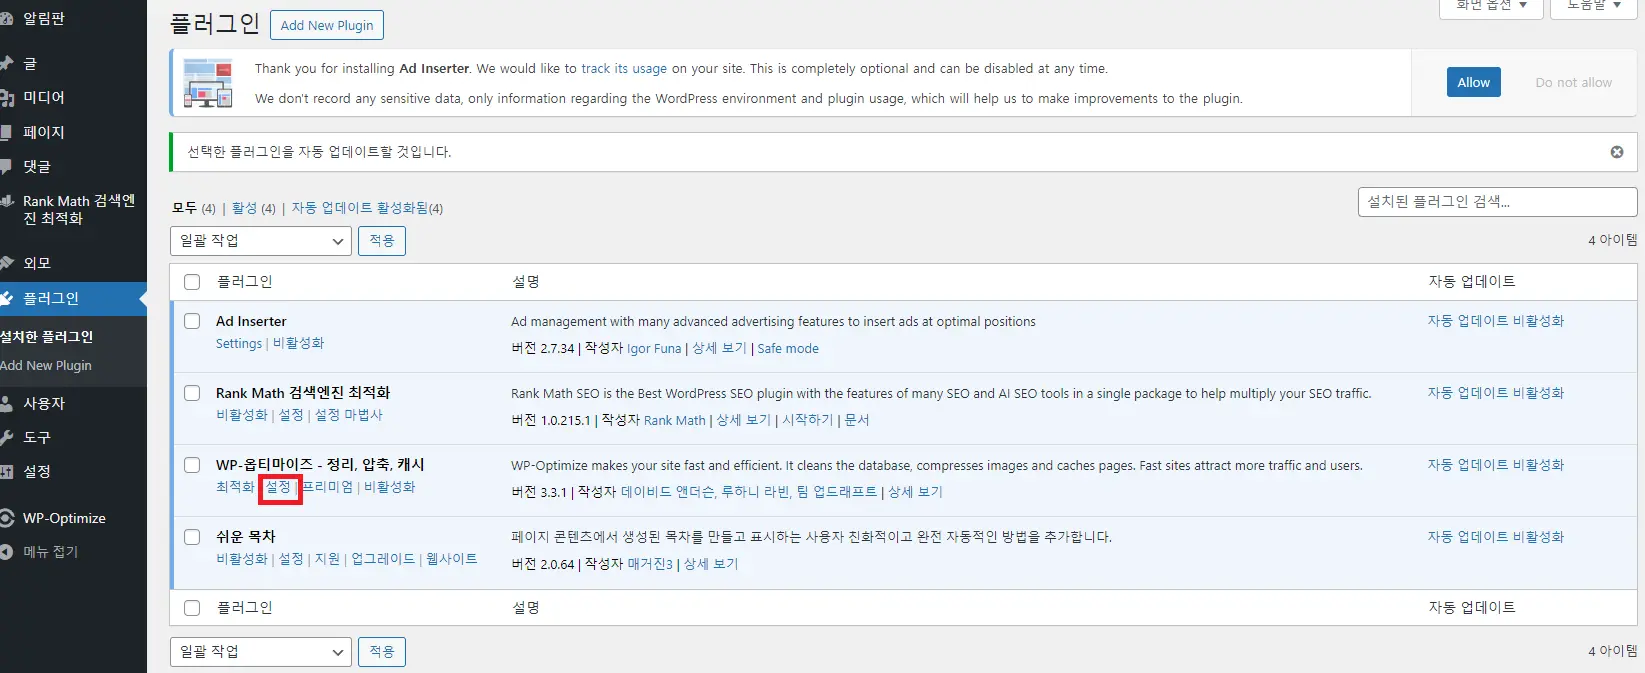Click the Ad Inserter notice illustration
Viewport: 1645px width, 673px height.
(208, 83)
